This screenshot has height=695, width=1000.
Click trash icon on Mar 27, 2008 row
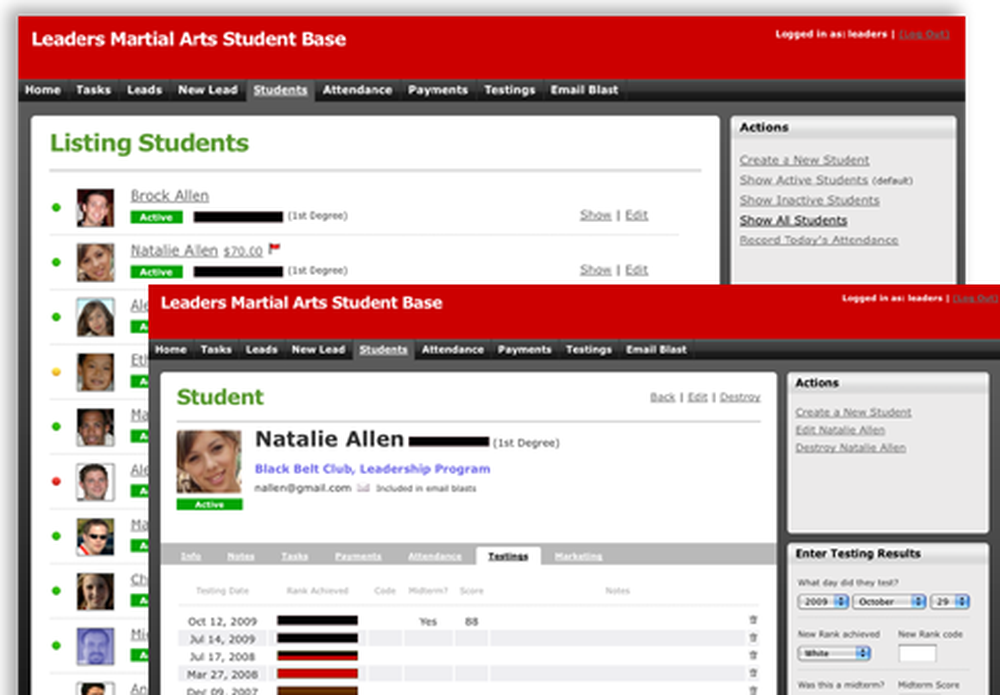click(x=753, y=673)
